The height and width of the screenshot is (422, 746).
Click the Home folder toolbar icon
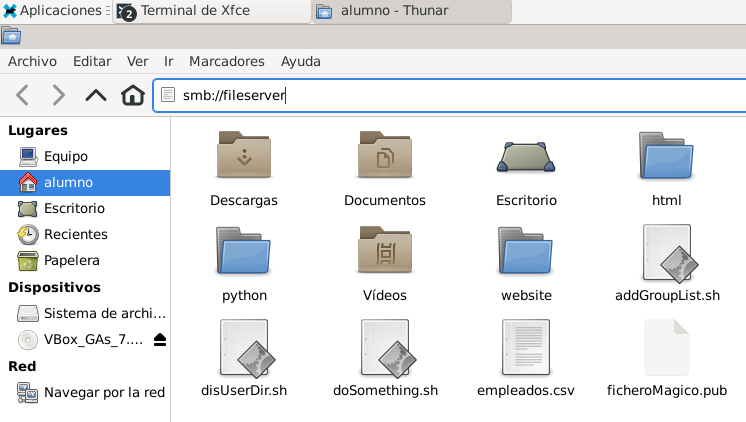point(132,96)
